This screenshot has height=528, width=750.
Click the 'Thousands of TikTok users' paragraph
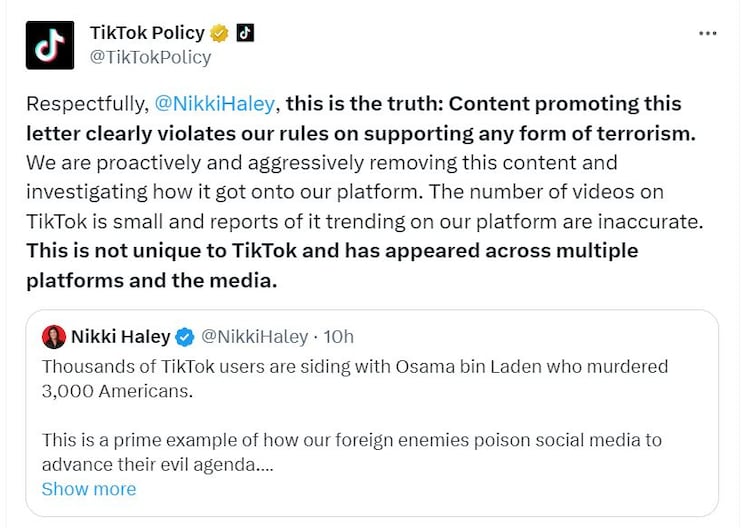354,367
